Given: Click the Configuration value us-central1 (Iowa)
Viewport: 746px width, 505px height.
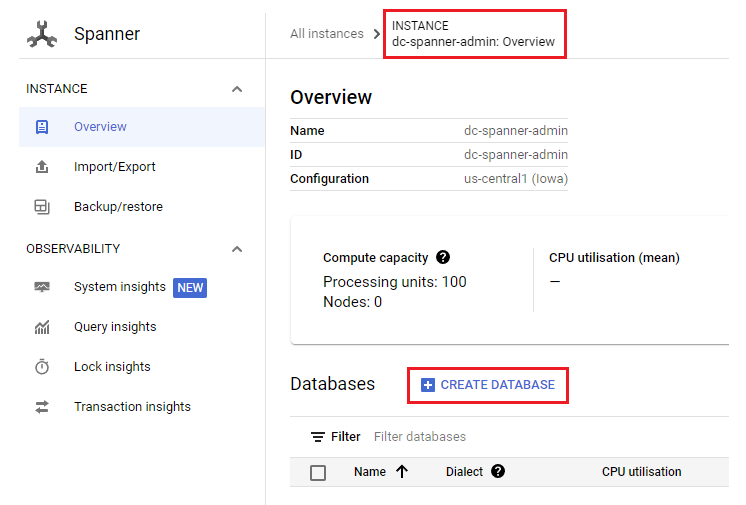Looking at the screenshot, I should (516, 179).
